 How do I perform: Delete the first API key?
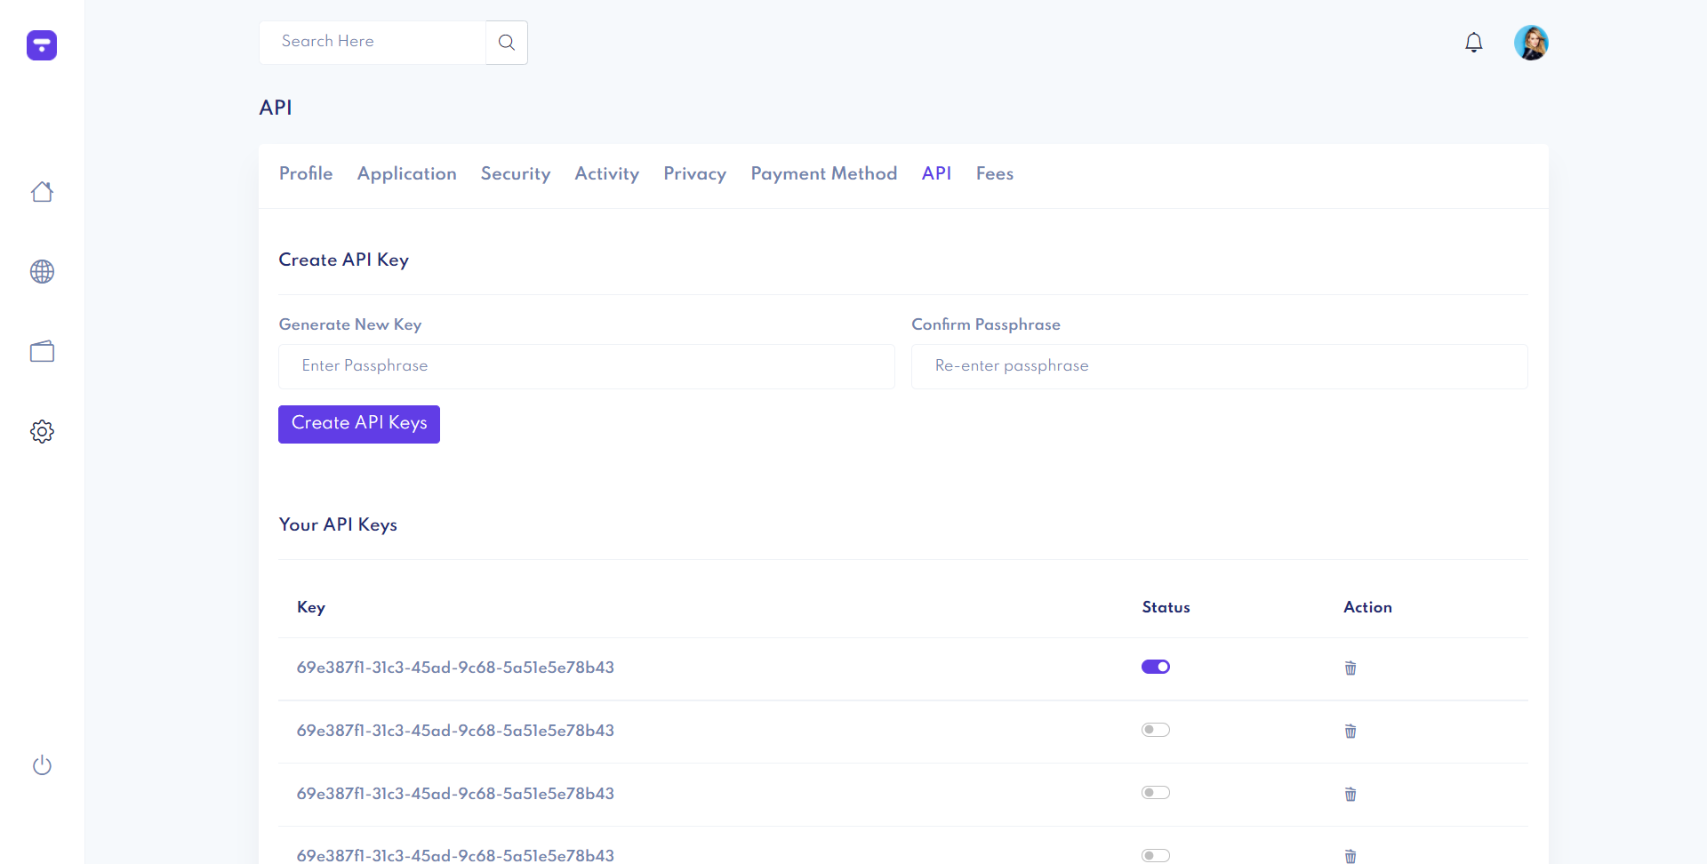[x=1350, y=668]
